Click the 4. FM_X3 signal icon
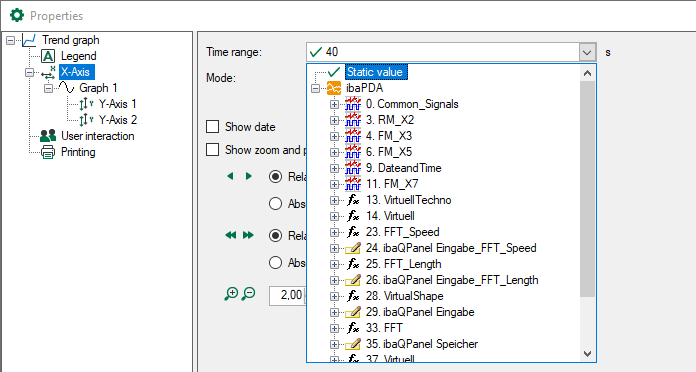Viewport: 696px width, 372px height. pyautogui.click(x=353, y=136)
